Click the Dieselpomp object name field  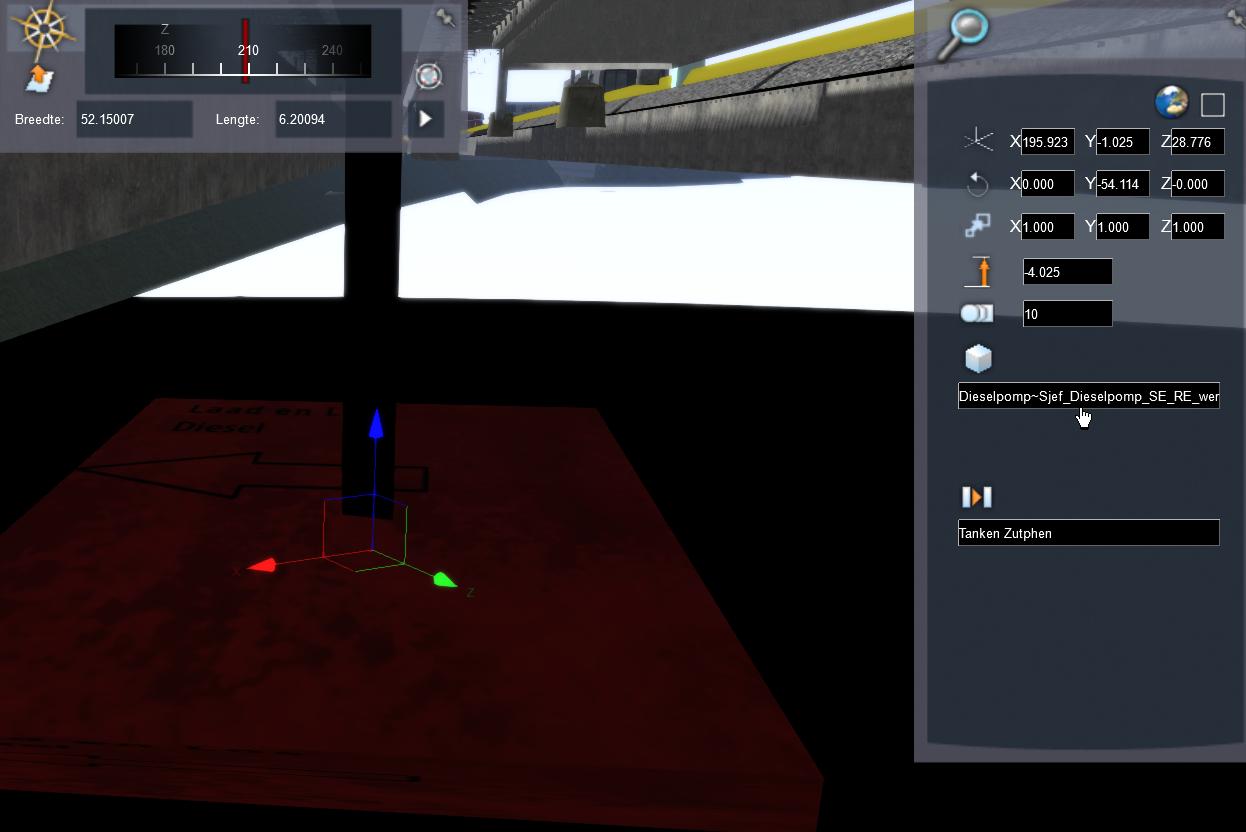(1088, 397)
